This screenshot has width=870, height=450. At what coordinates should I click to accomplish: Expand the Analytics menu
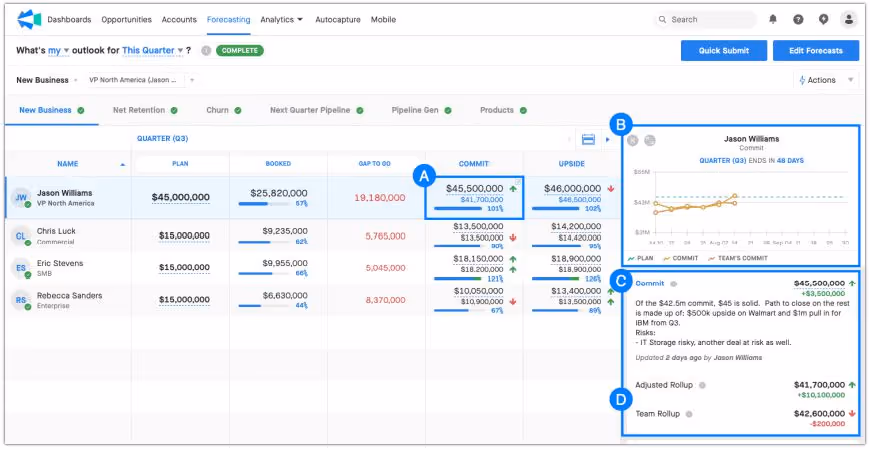click(x=282, y=19)
